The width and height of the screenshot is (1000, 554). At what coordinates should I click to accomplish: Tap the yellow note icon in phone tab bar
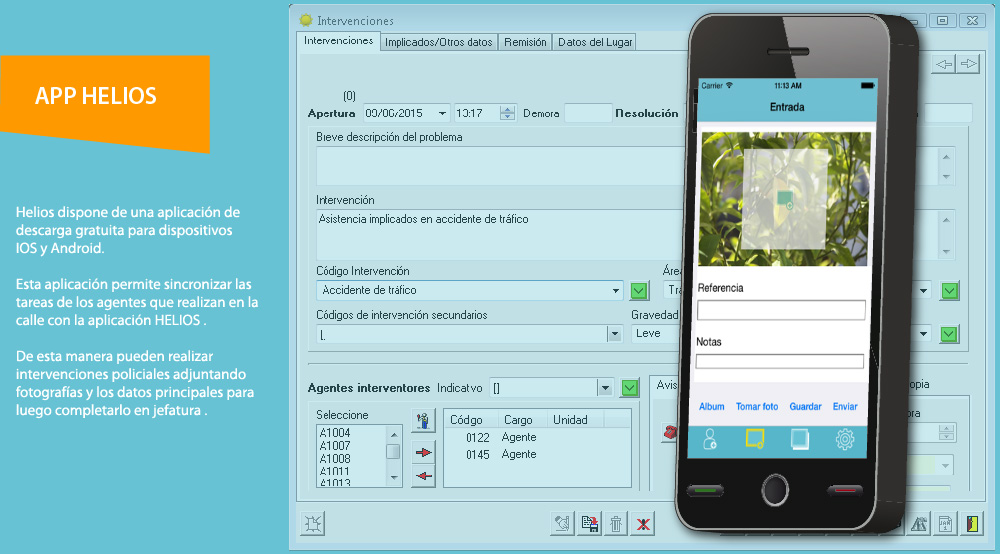(754, 439)
